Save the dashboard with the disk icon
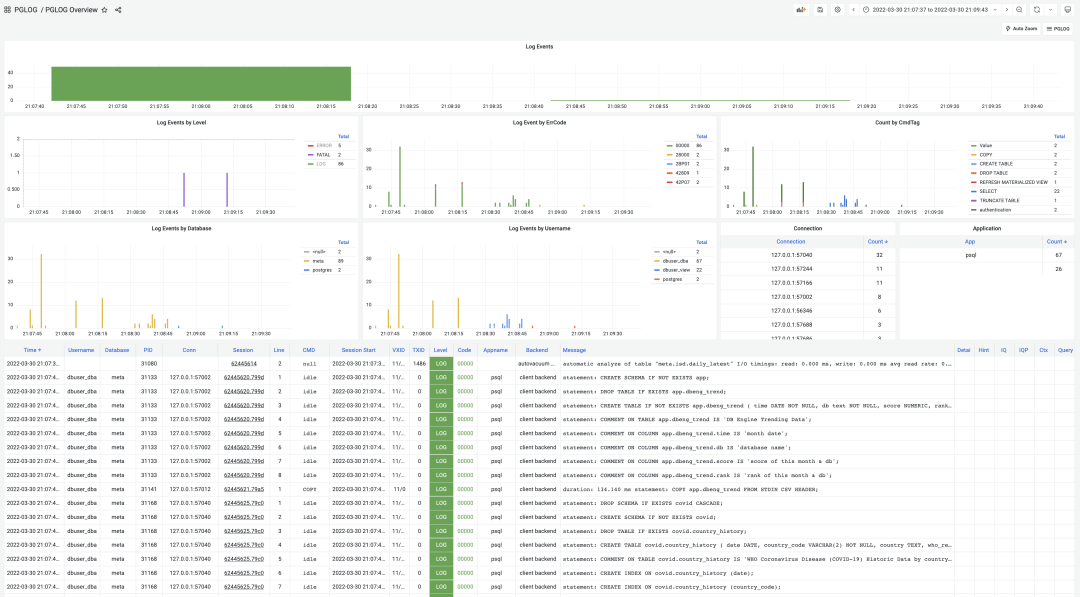This screenshot has height=597, width=1080. click(820, 10)
